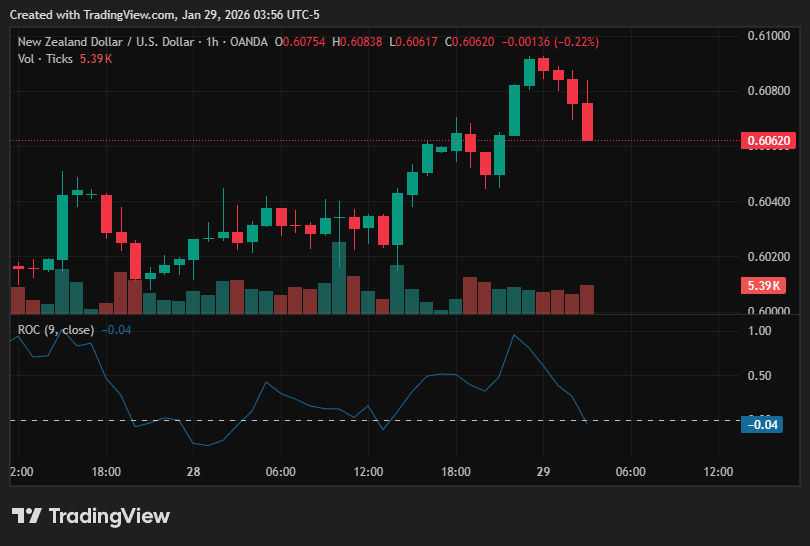810x546 pixels.
Task: Click the OANDA broker label
Action: [248, 42]
